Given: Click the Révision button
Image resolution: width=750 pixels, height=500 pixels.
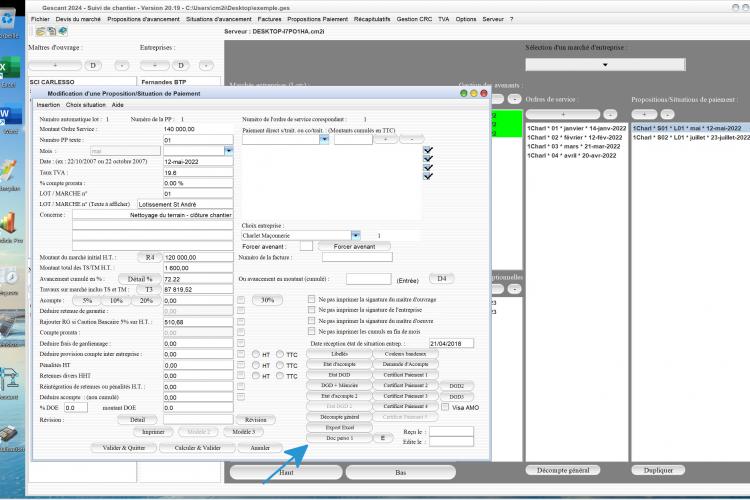Looking at the screenshot, I should click(255, 420).
